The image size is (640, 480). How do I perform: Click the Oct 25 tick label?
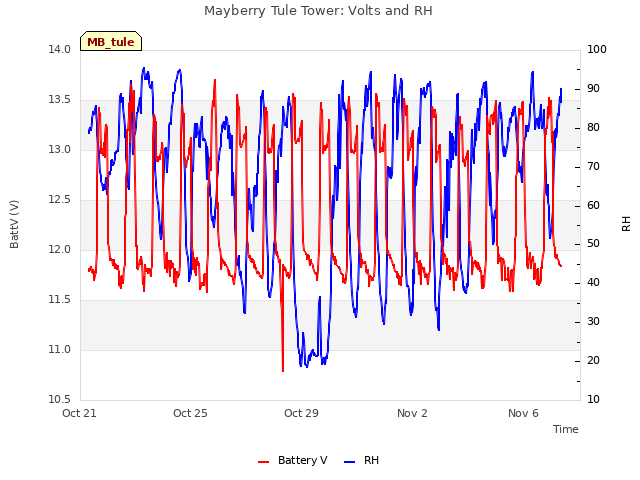(190, 413)
